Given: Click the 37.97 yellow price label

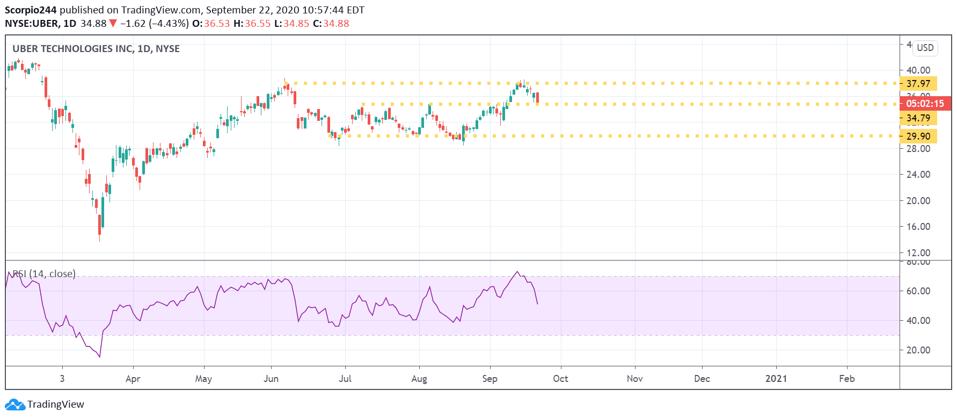Looking at the screenshot, I should tap(917, 83).
